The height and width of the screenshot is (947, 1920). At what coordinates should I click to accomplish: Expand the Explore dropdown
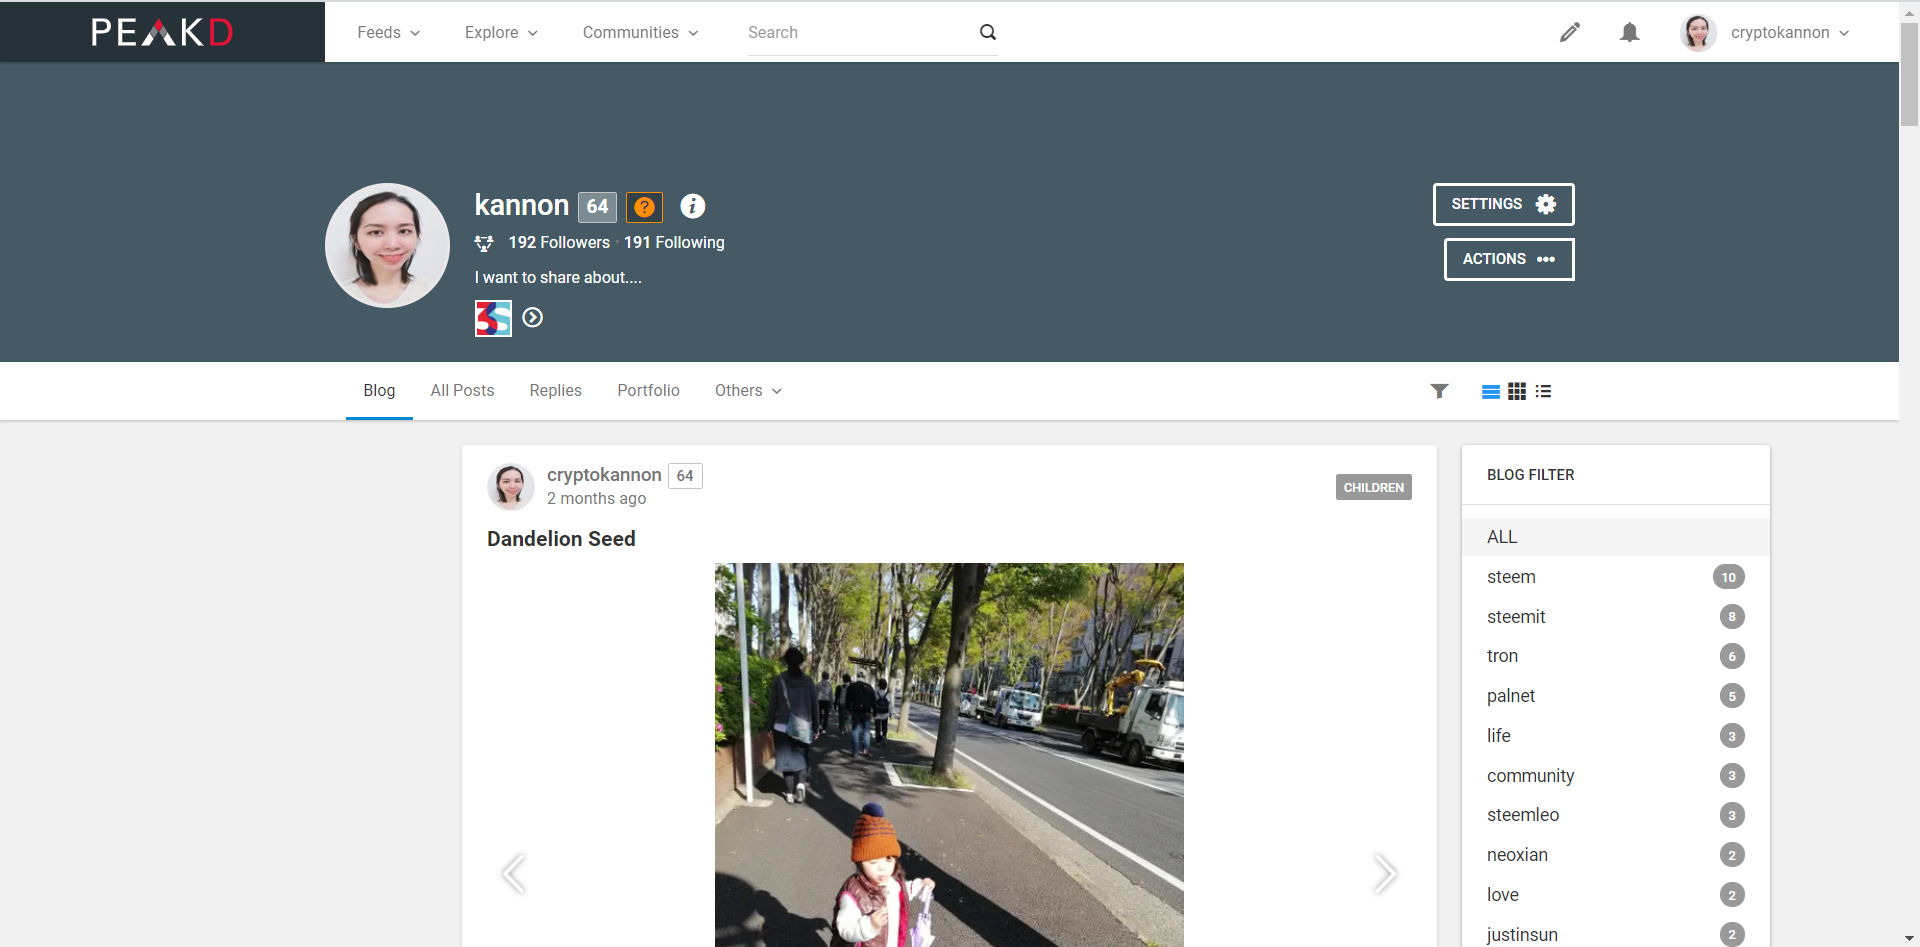coord(502,32)
